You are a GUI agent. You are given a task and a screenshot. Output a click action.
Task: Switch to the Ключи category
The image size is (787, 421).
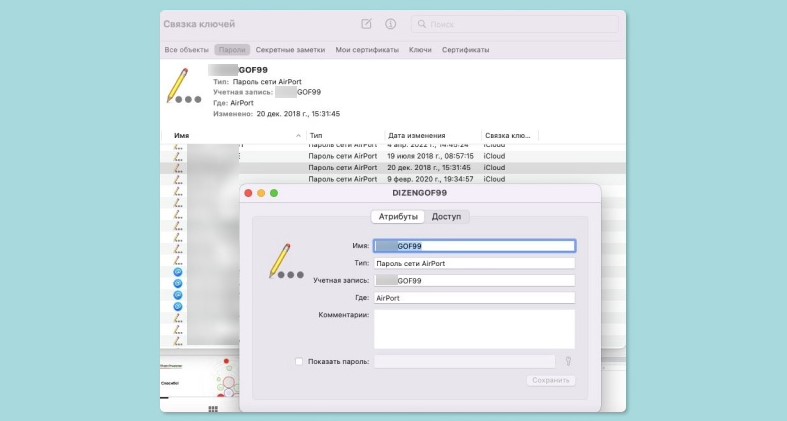pos(420,50)
